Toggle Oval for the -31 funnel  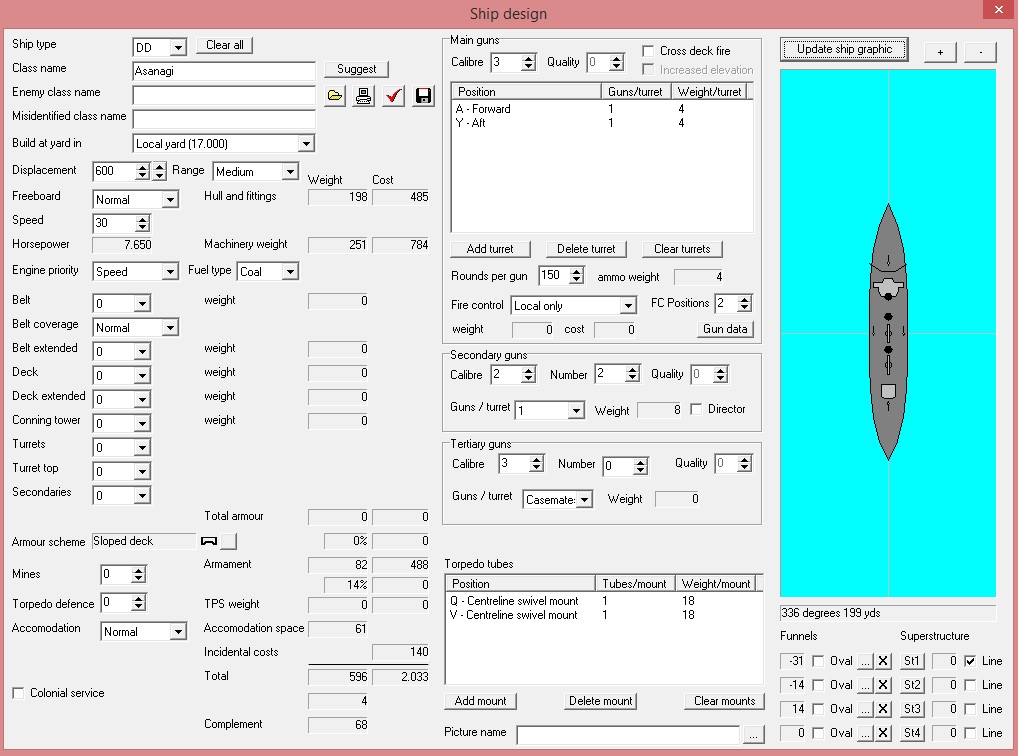pyautogui.click(x=818, y=661)
